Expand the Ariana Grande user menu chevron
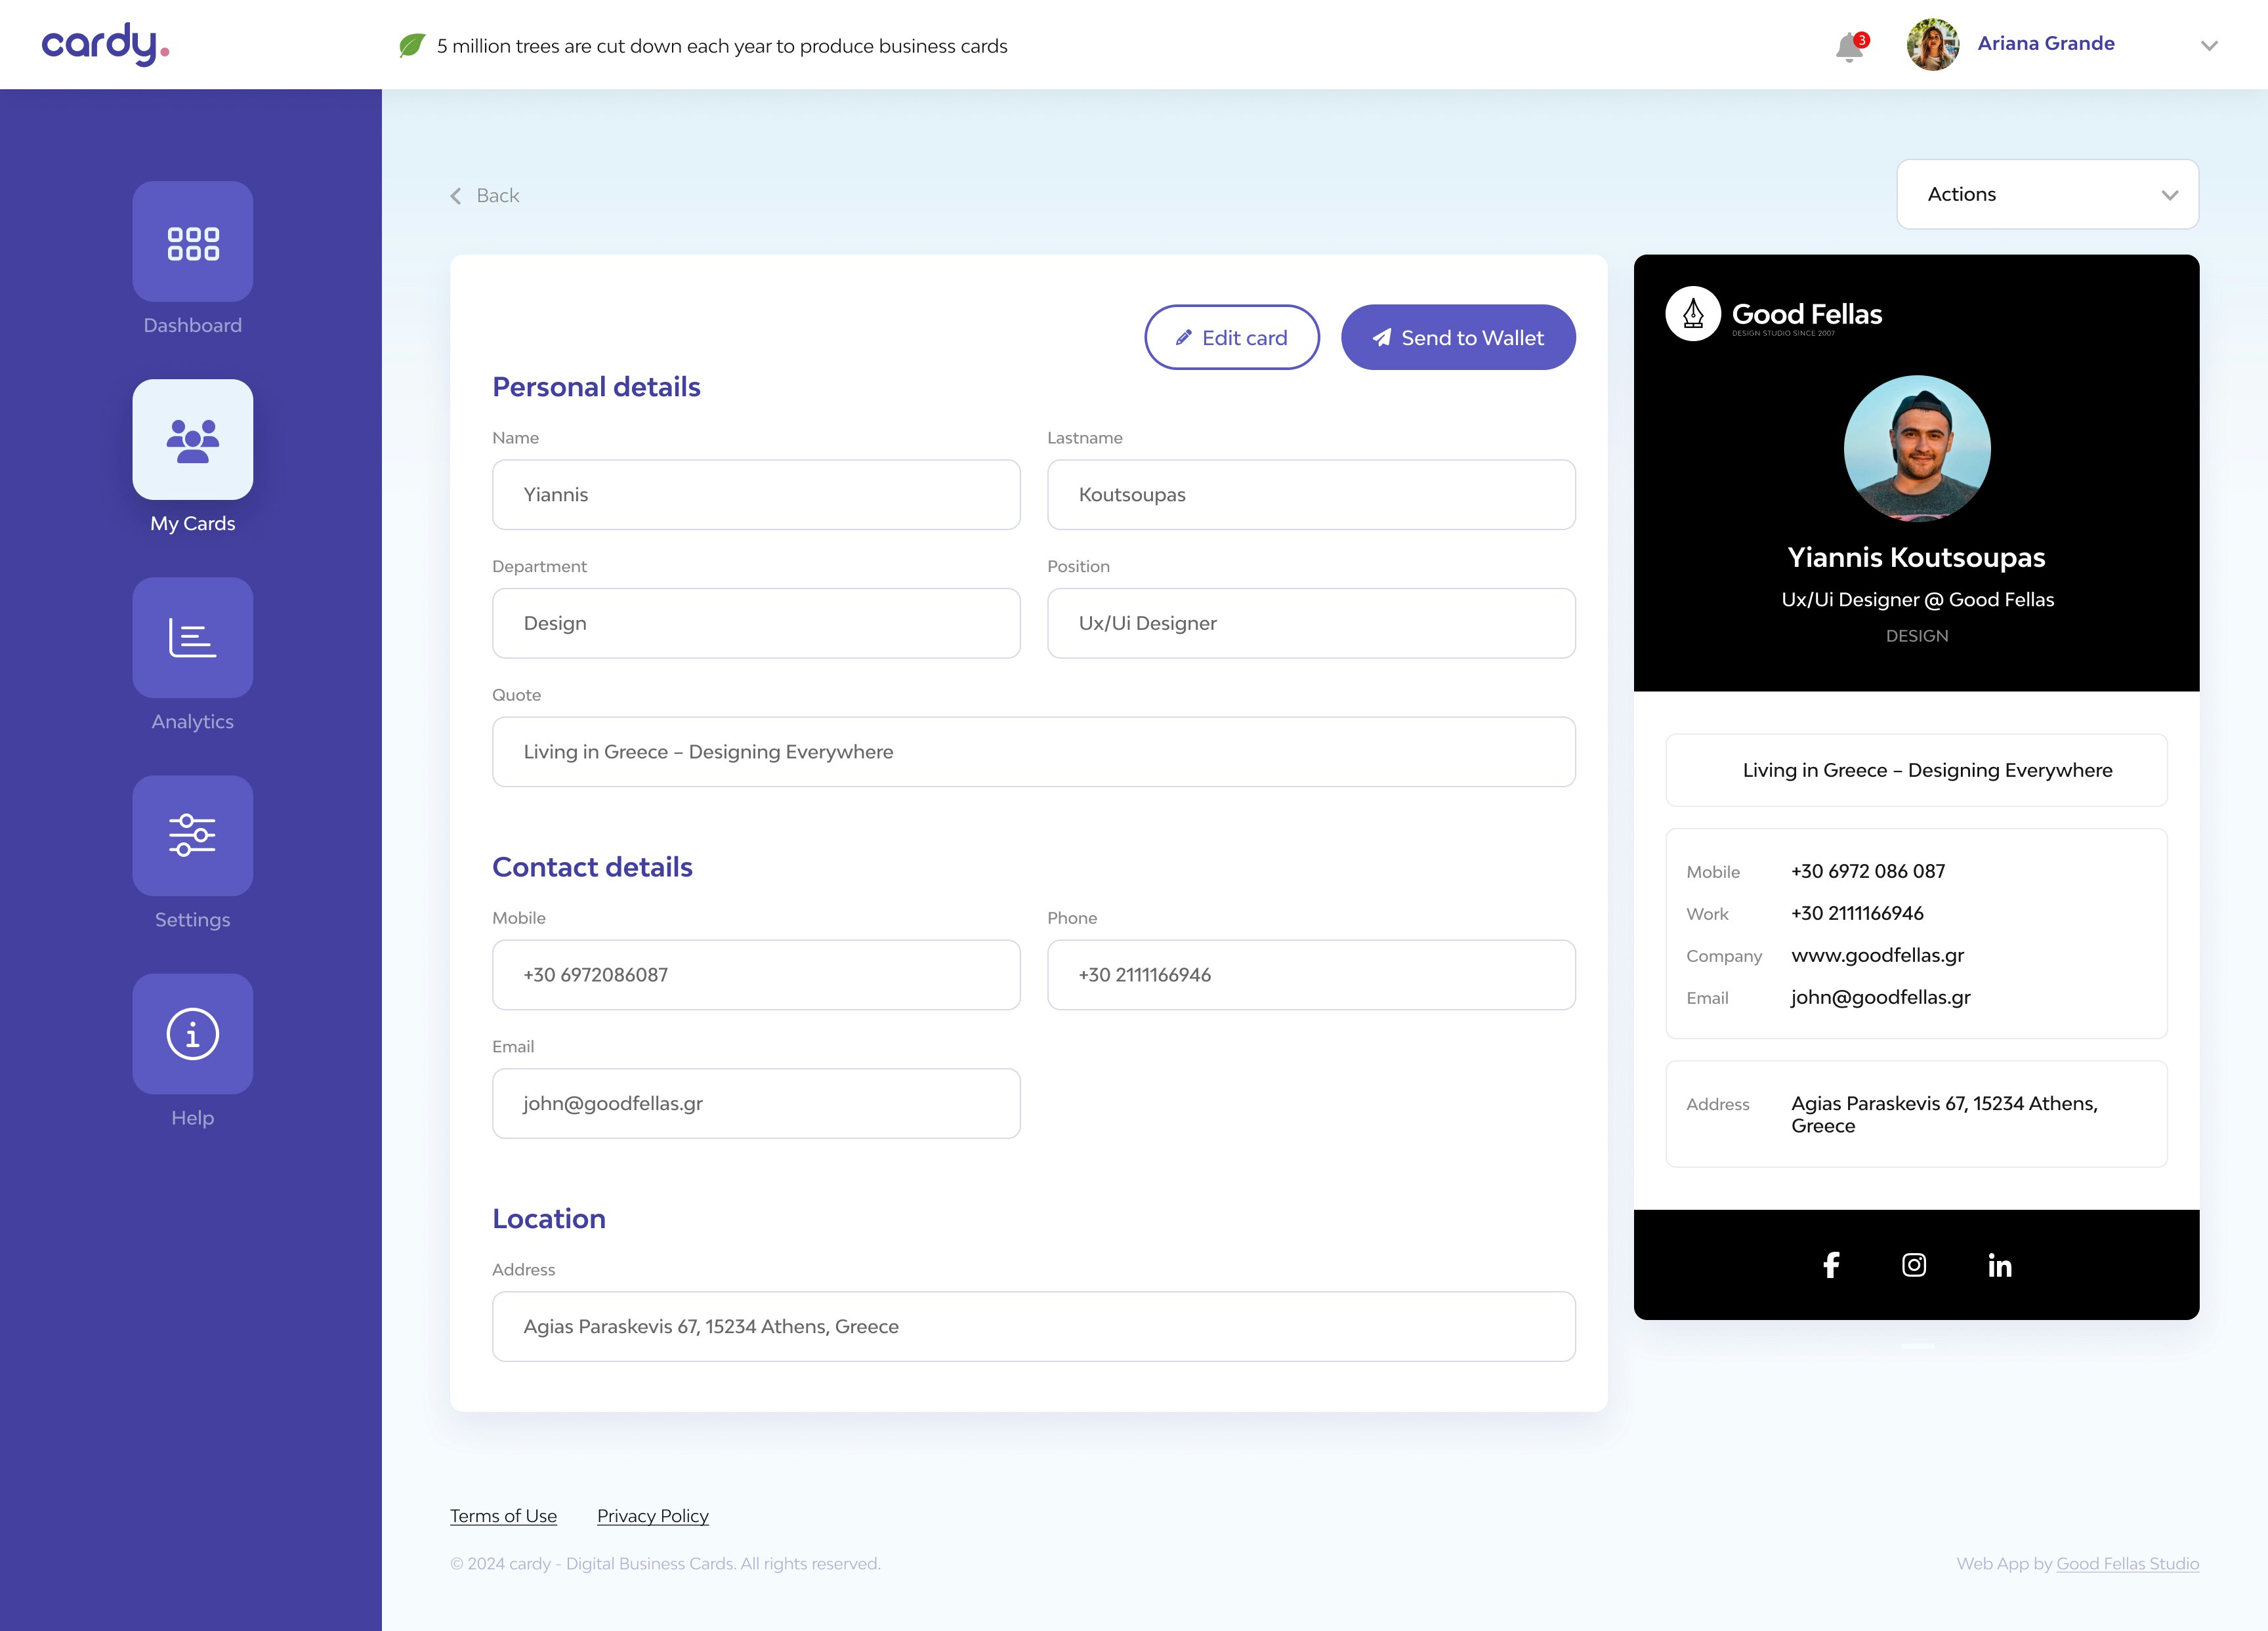This screenshot has height=1631, width=2268. 2209,46
